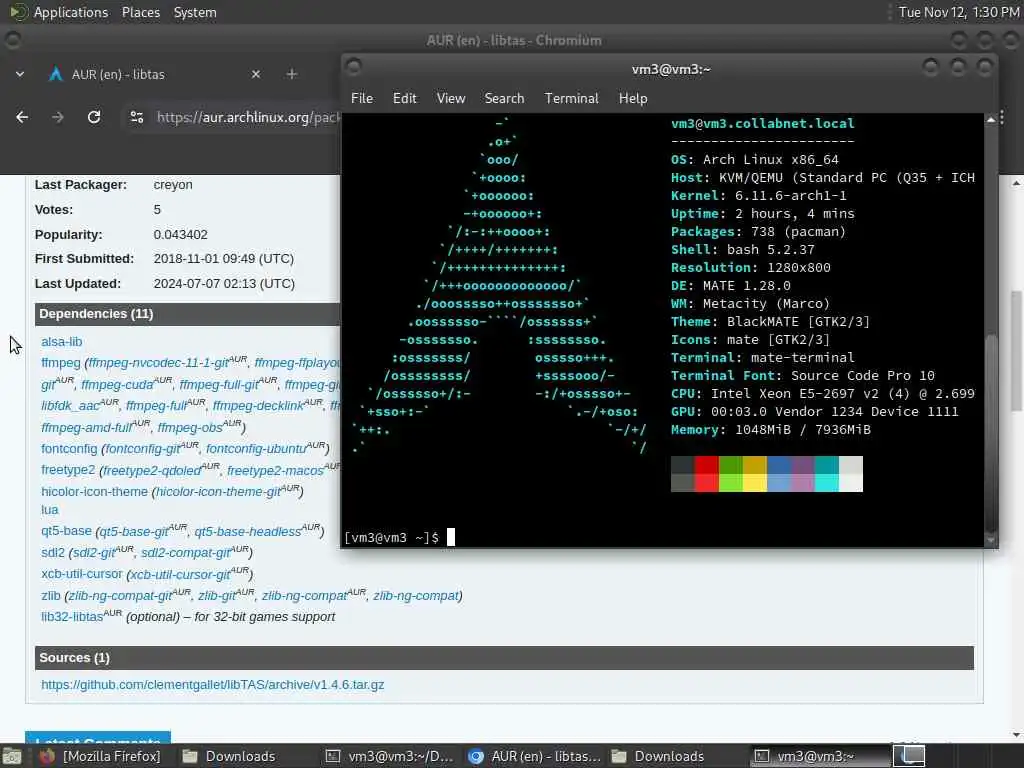Click the terminal scrollbar down arrow
The image size is (1024, 768).
[991, 541]
